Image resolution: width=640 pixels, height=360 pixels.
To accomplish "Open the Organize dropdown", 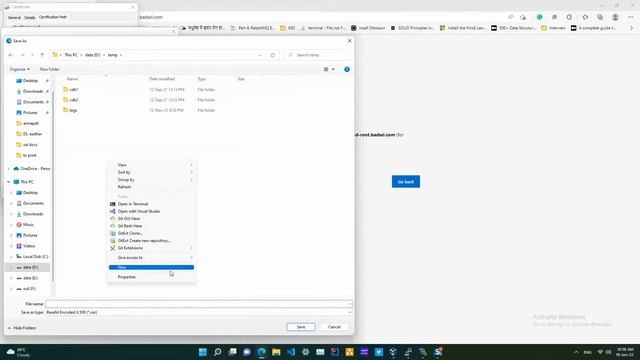I will coord(19,69).
